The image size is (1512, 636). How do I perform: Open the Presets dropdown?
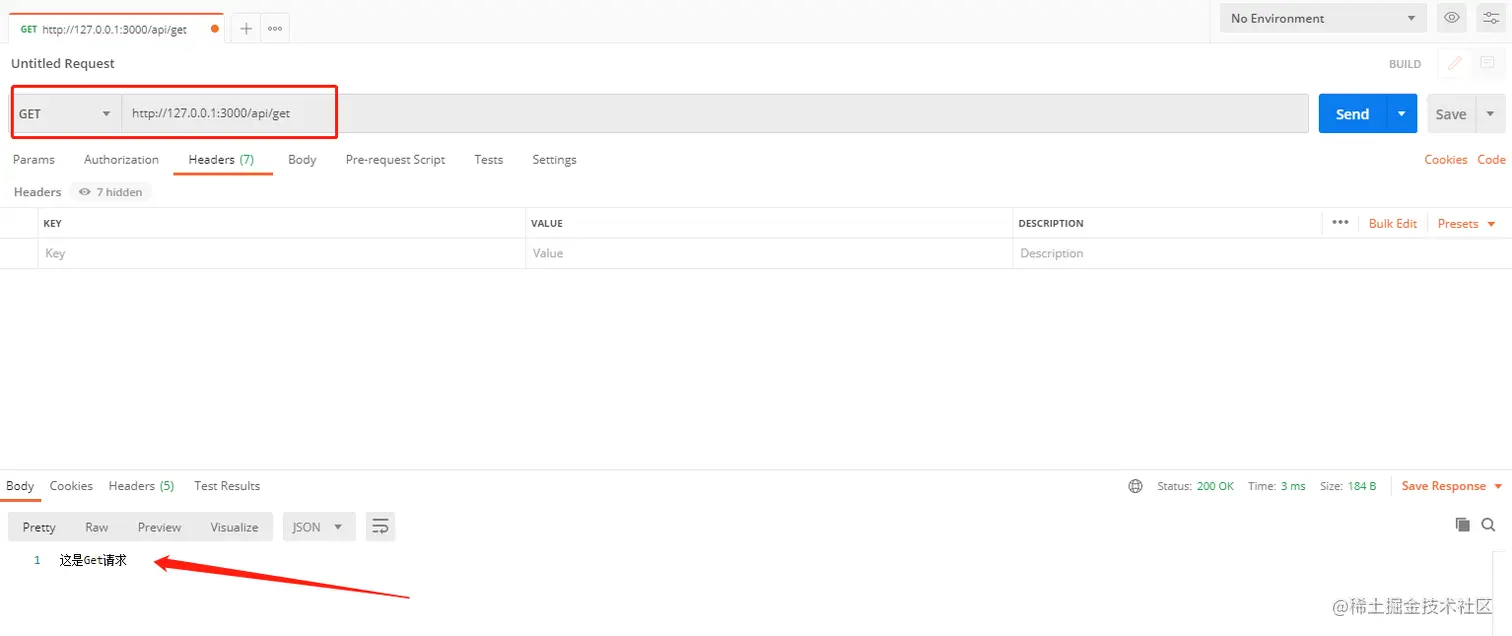pyautogui.click(x=1467, y=223)
